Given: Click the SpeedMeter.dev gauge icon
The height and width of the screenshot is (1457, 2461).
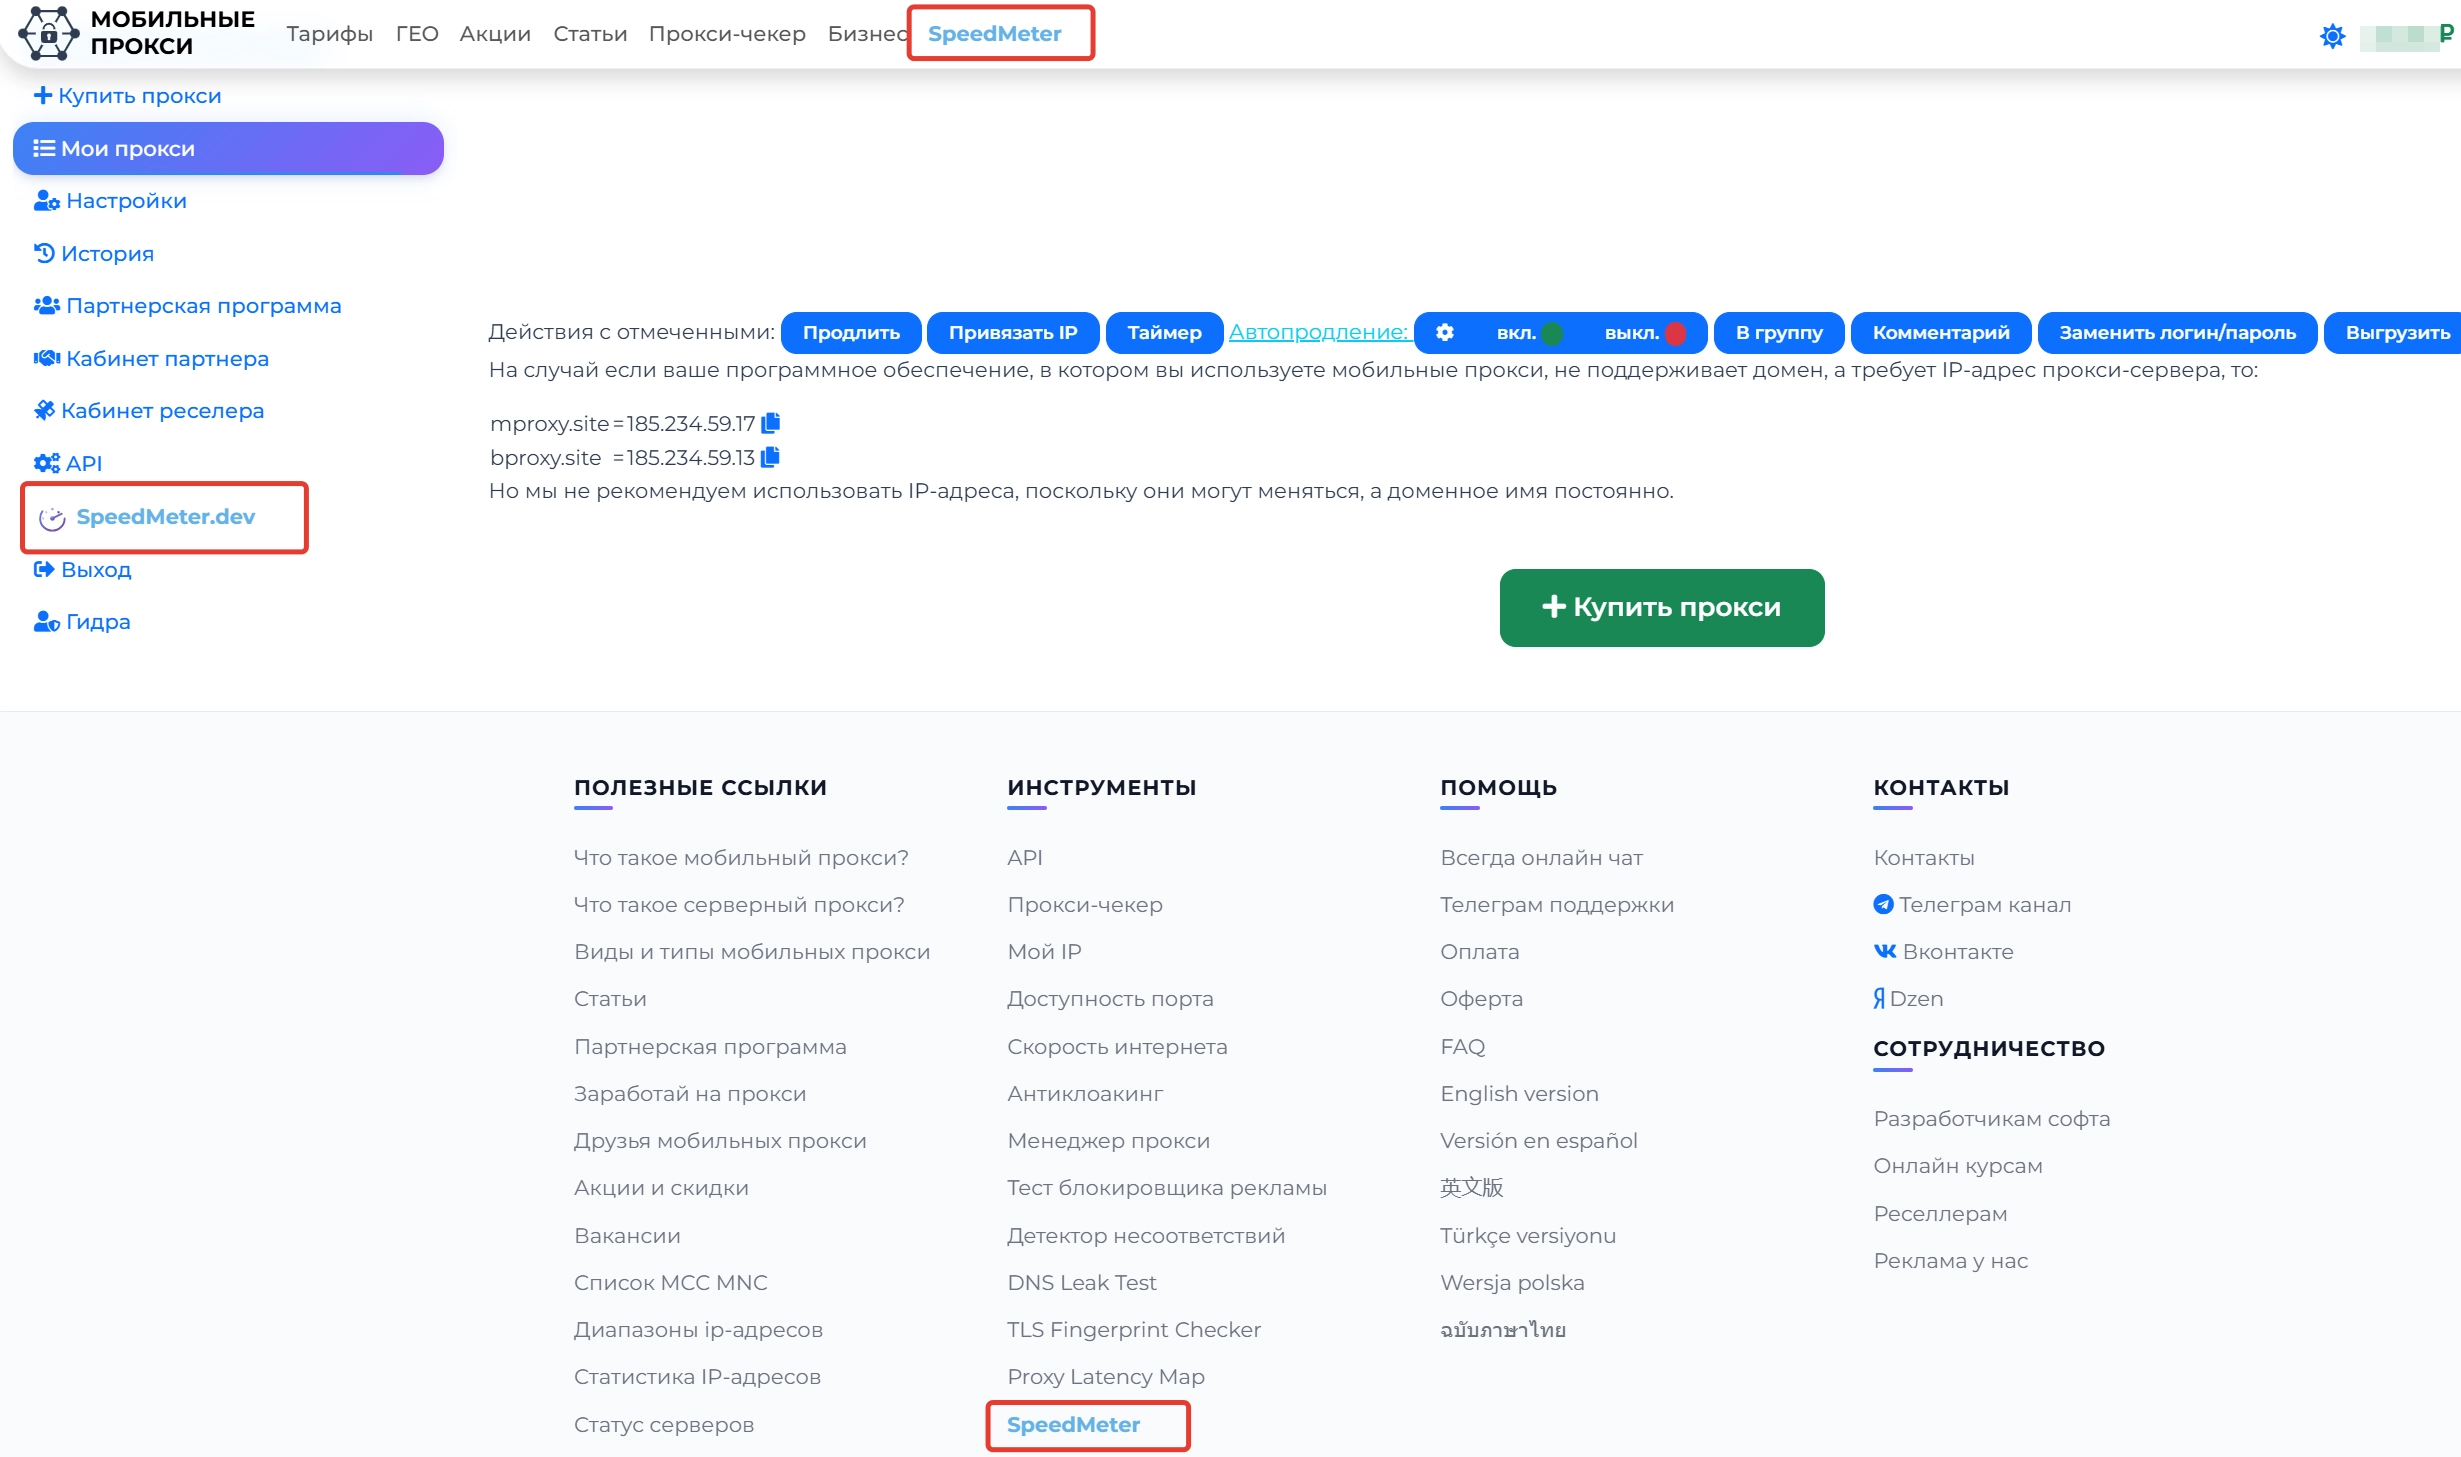Looking at the screenshot, I should [52, 518].
